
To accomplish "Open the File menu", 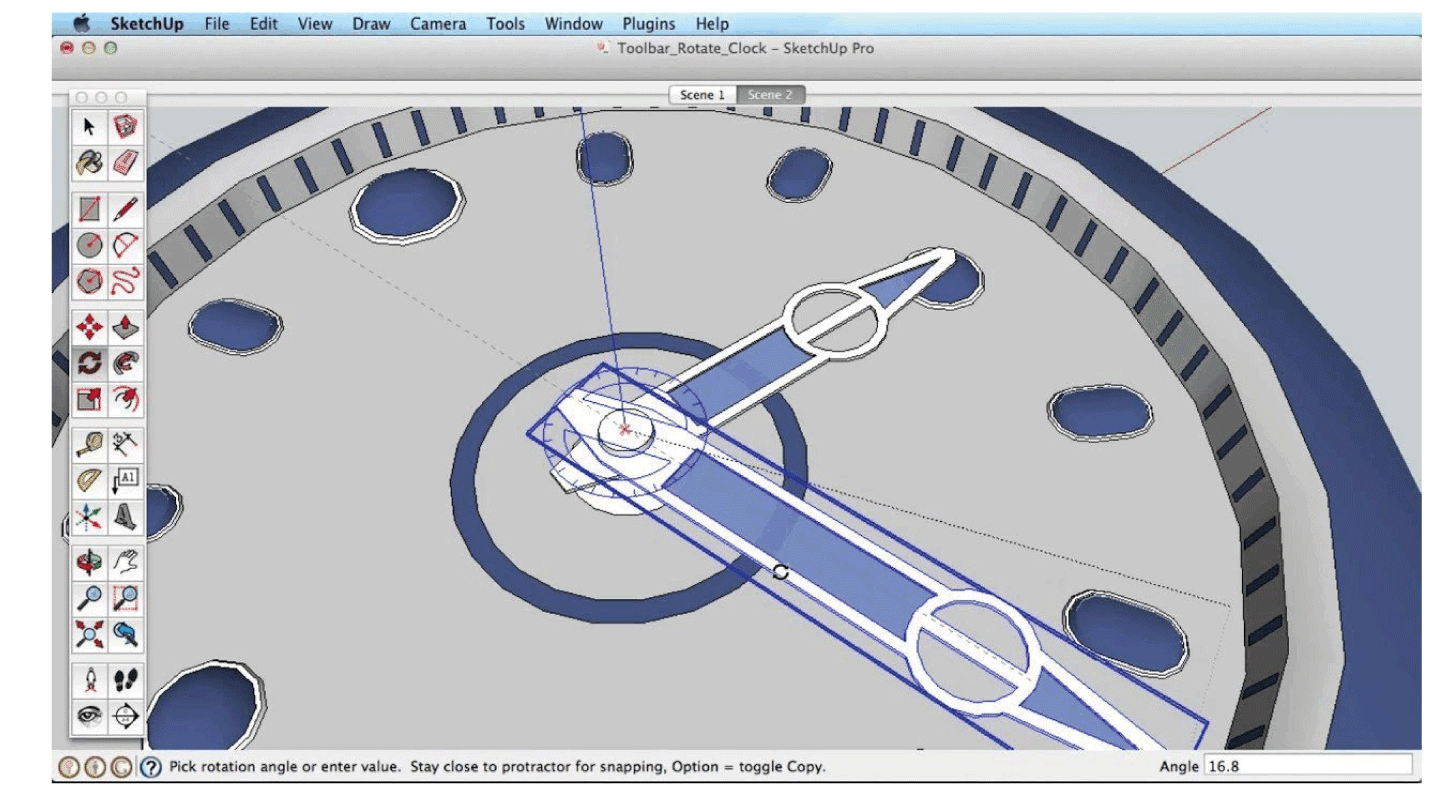I will click(217, 23).
